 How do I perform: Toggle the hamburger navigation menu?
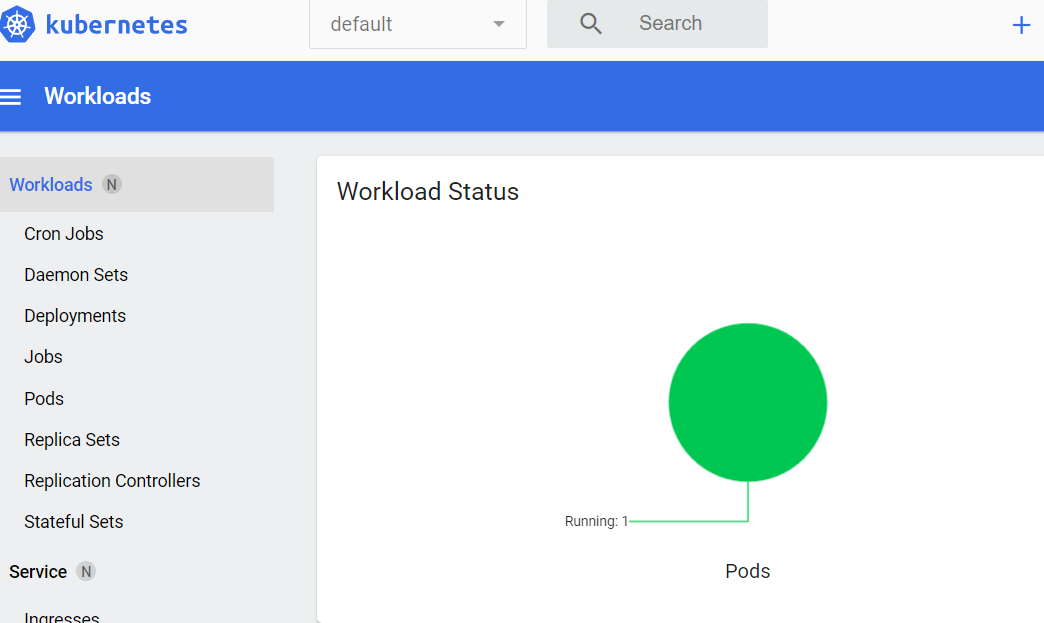pyautogui.click(x=11, y=97)
